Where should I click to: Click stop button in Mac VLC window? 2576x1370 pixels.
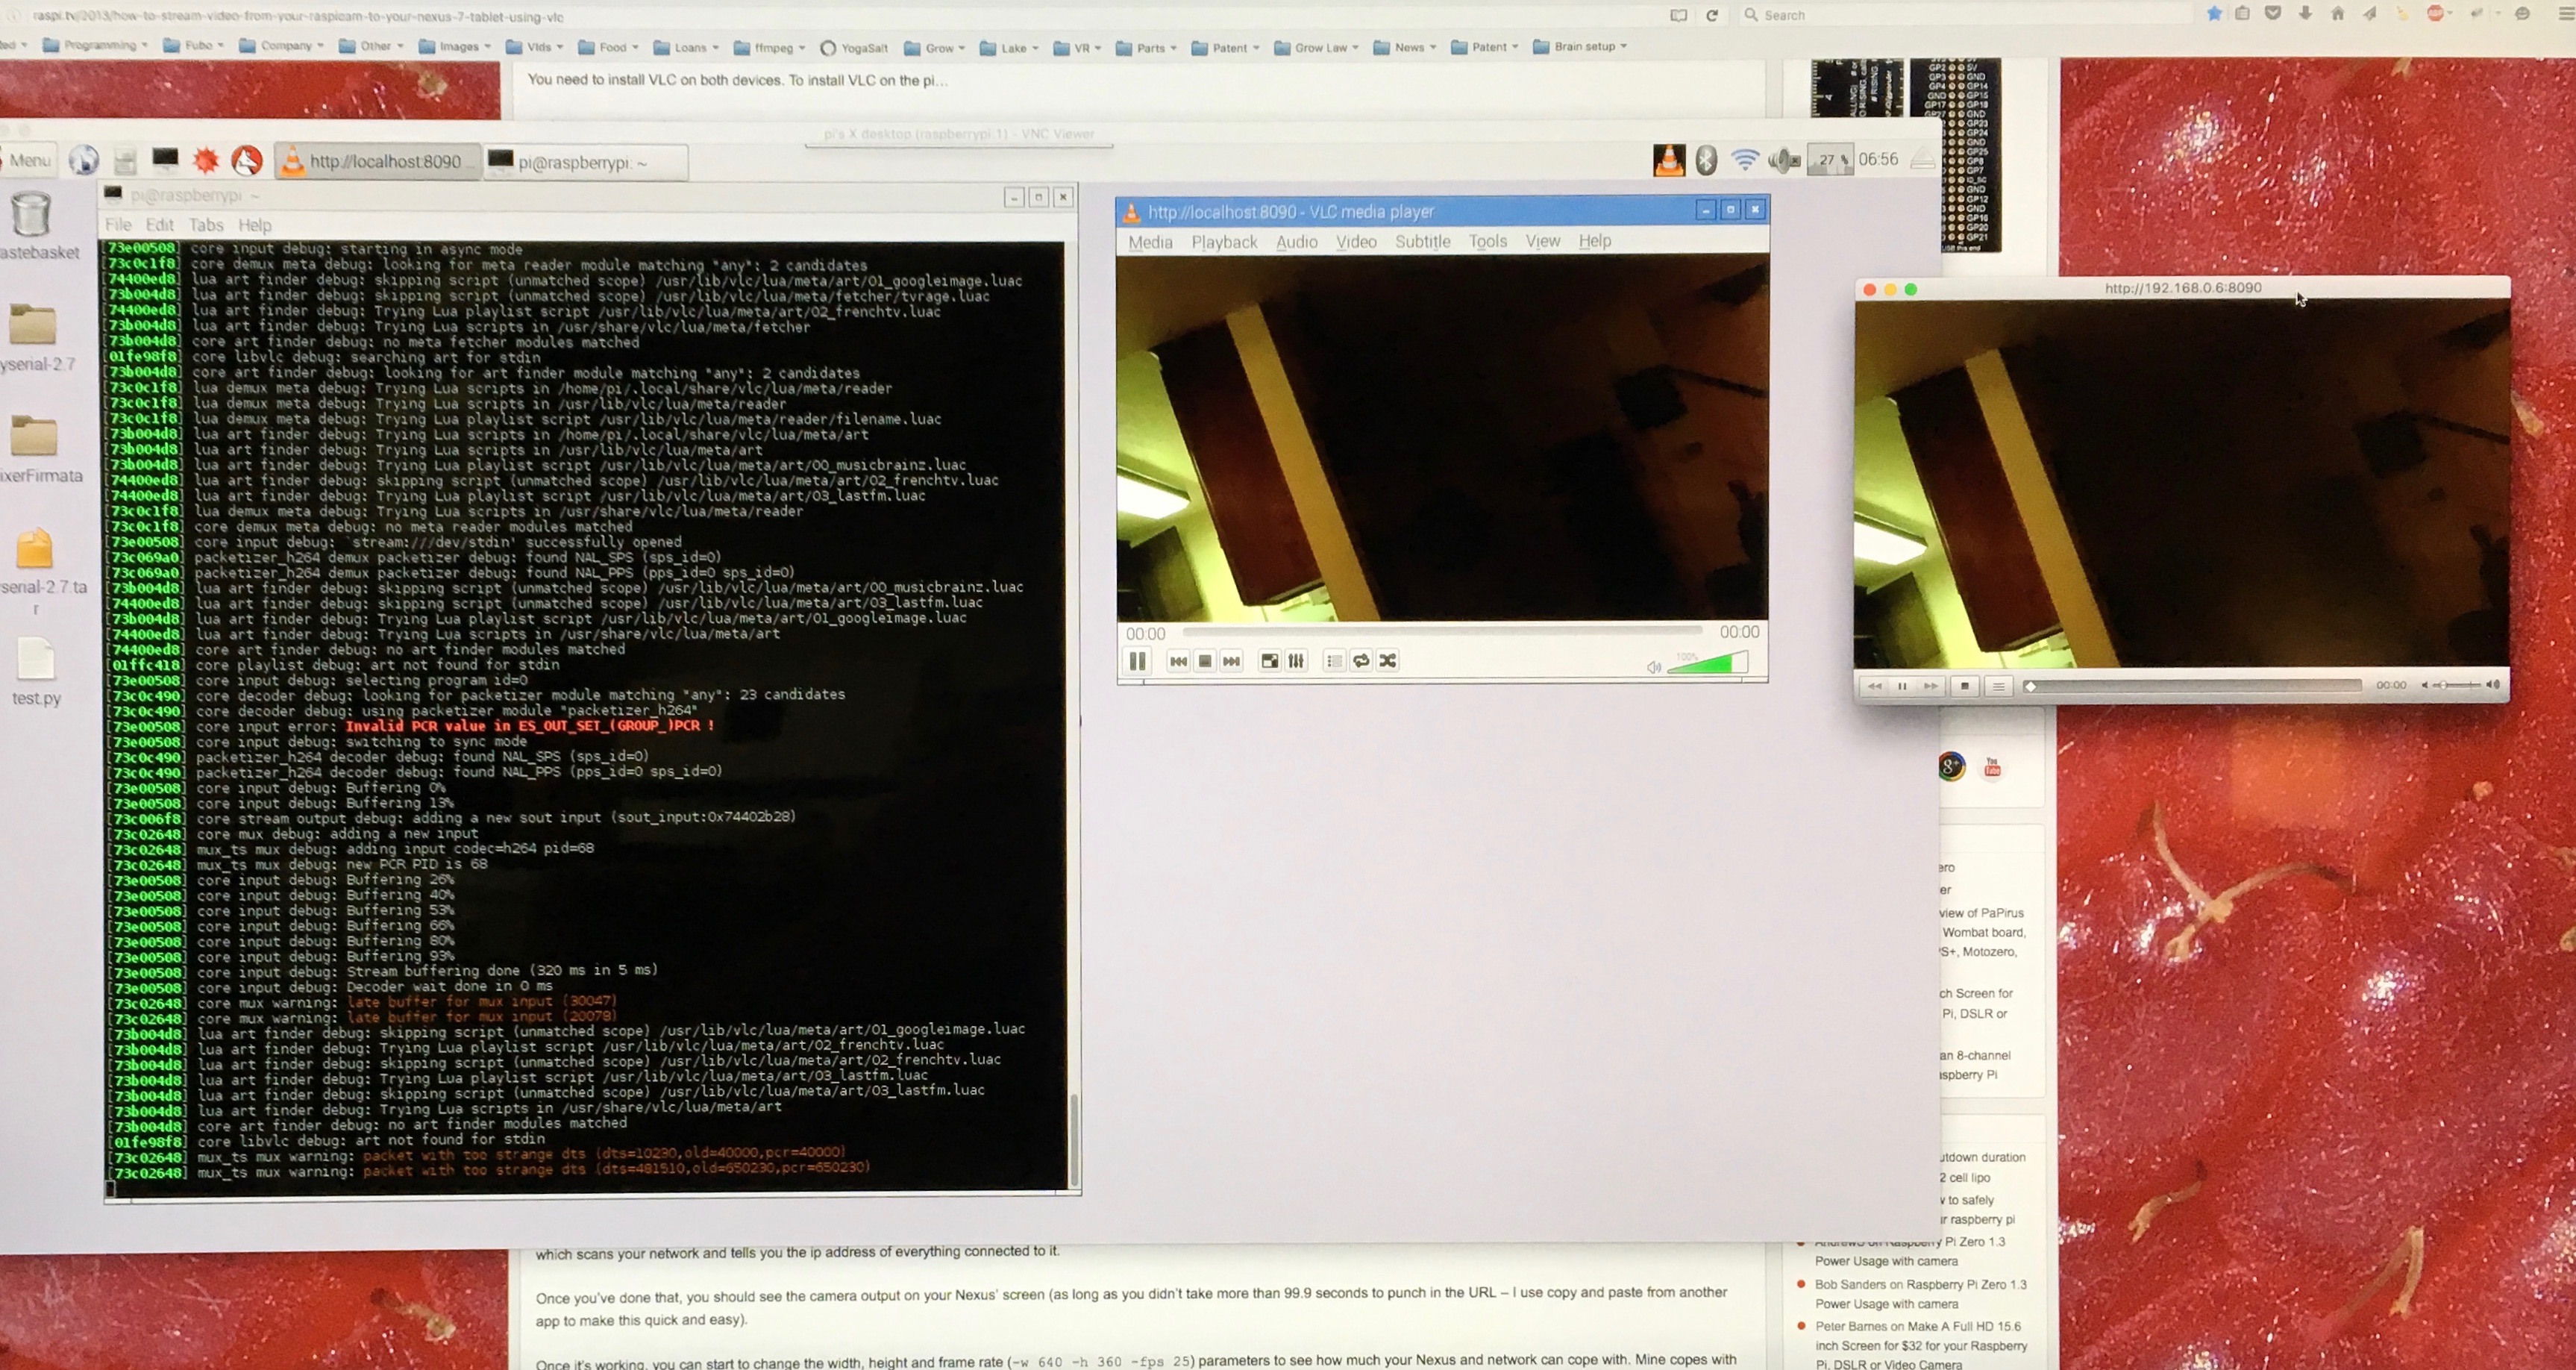pos(1964,686)
